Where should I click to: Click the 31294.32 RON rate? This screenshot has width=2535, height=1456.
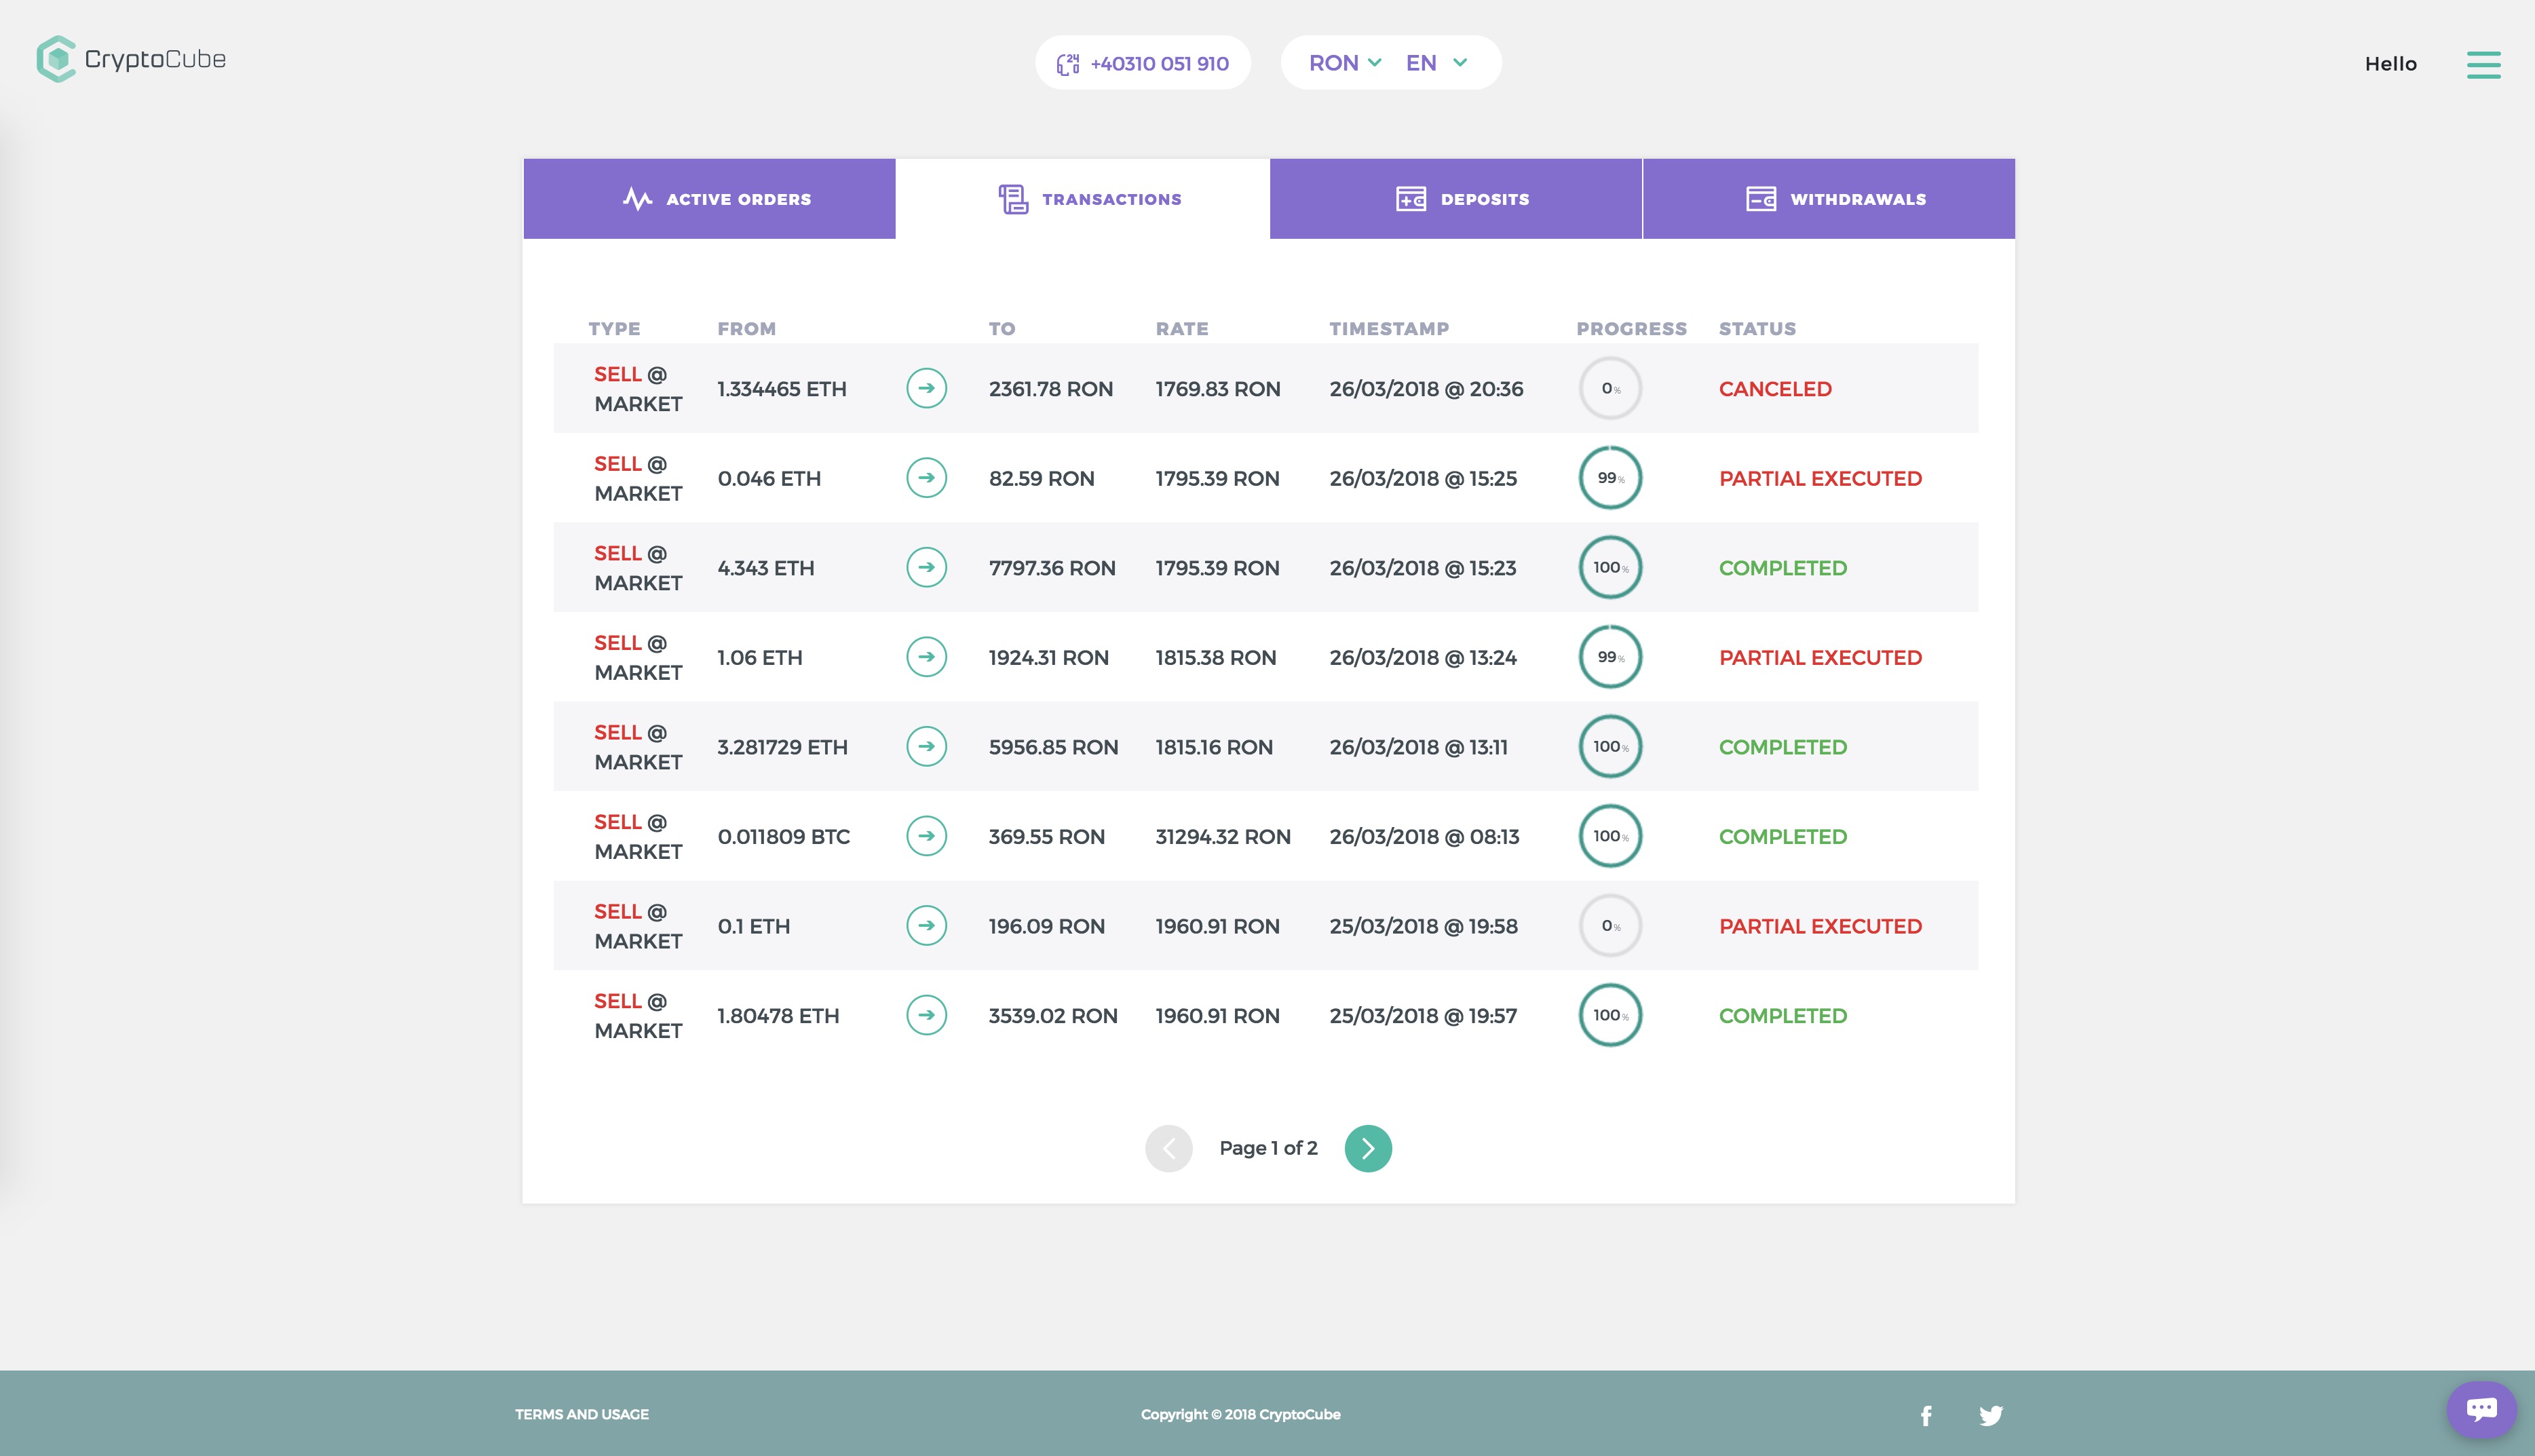(x=1222, y=836)
